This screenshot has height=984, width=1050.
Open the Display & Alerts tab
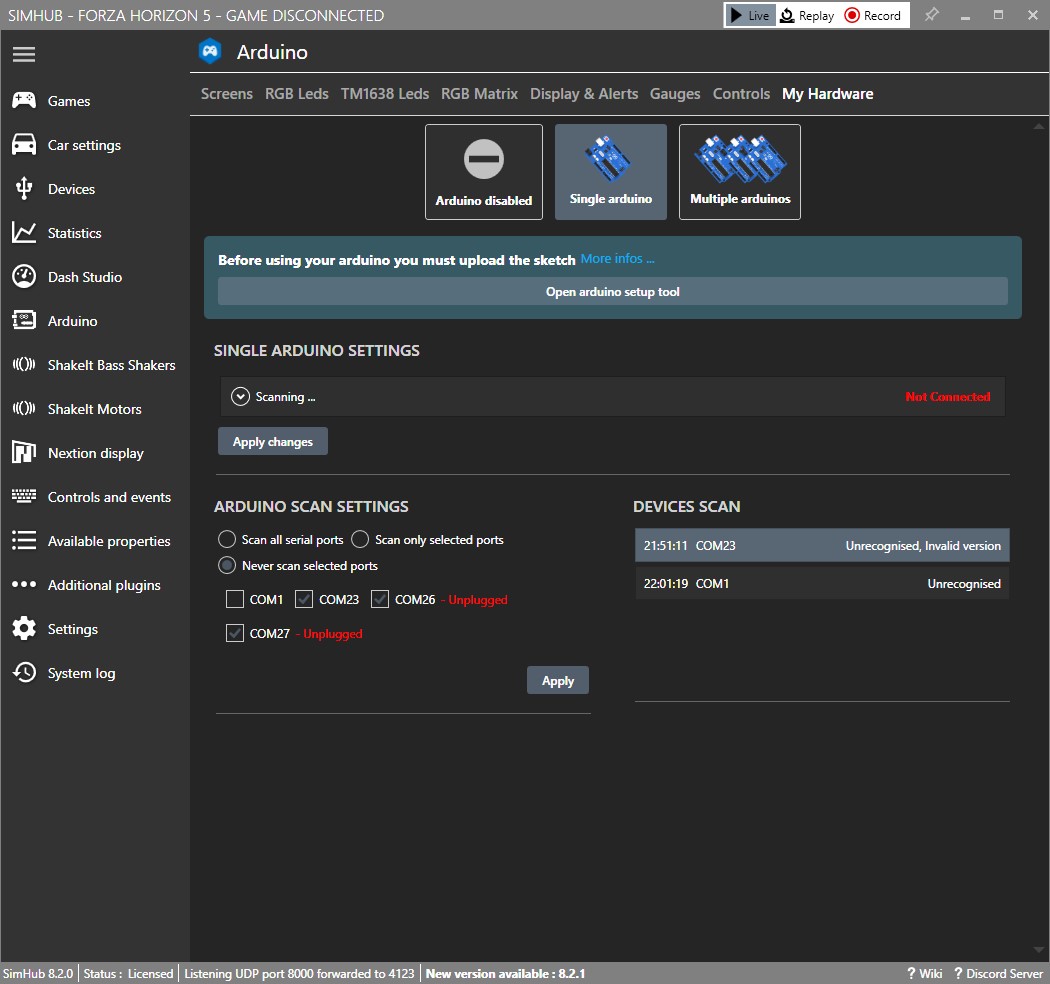584,94
